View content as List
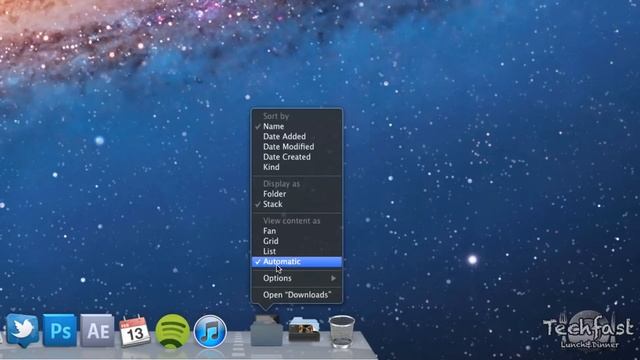The width and height of the screenshot is (640, 360). [x=297, y=251]
